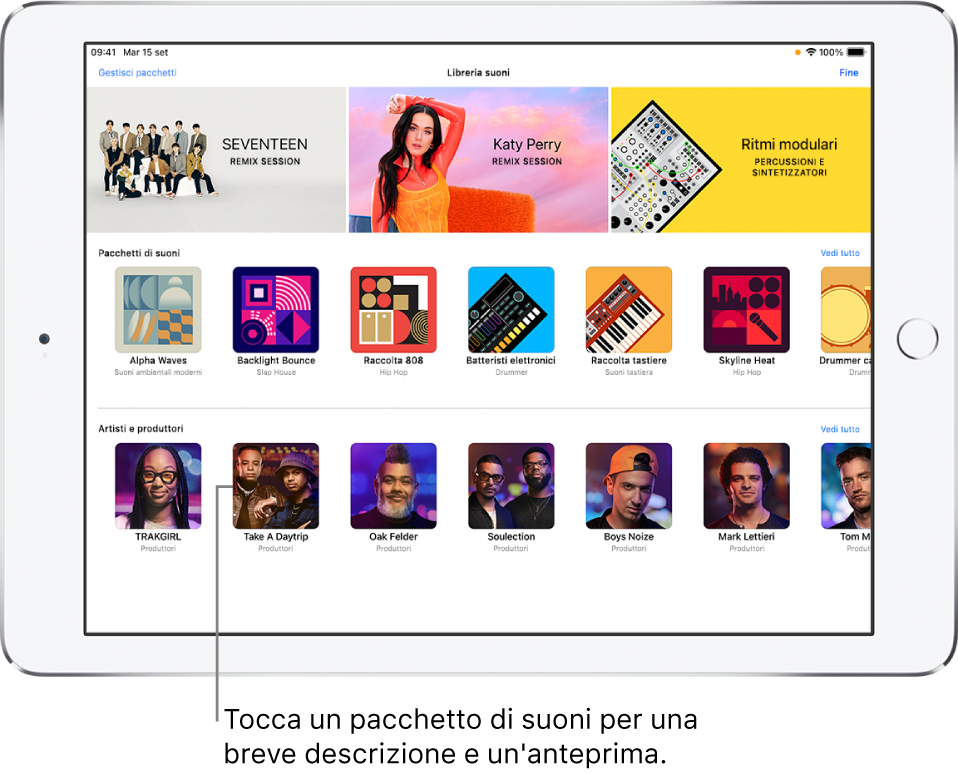Tap the Mark Lettieri name label
This screenshot has width=958, height=774.
(747, 536)
